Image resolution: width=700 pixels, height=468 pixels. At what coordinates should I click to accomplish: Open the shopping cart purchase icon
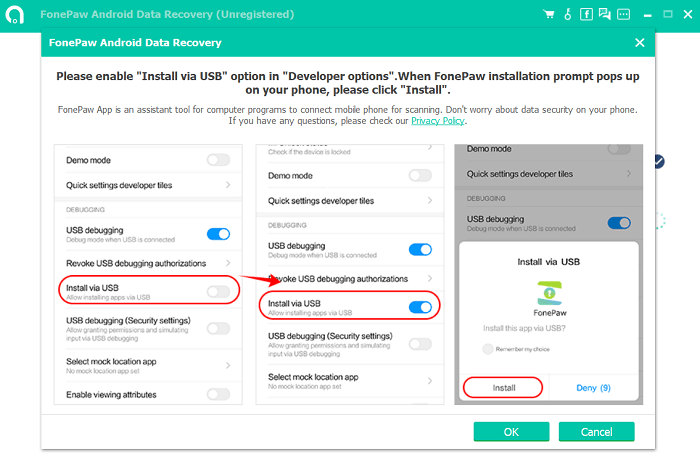click(x=549, y=14)
